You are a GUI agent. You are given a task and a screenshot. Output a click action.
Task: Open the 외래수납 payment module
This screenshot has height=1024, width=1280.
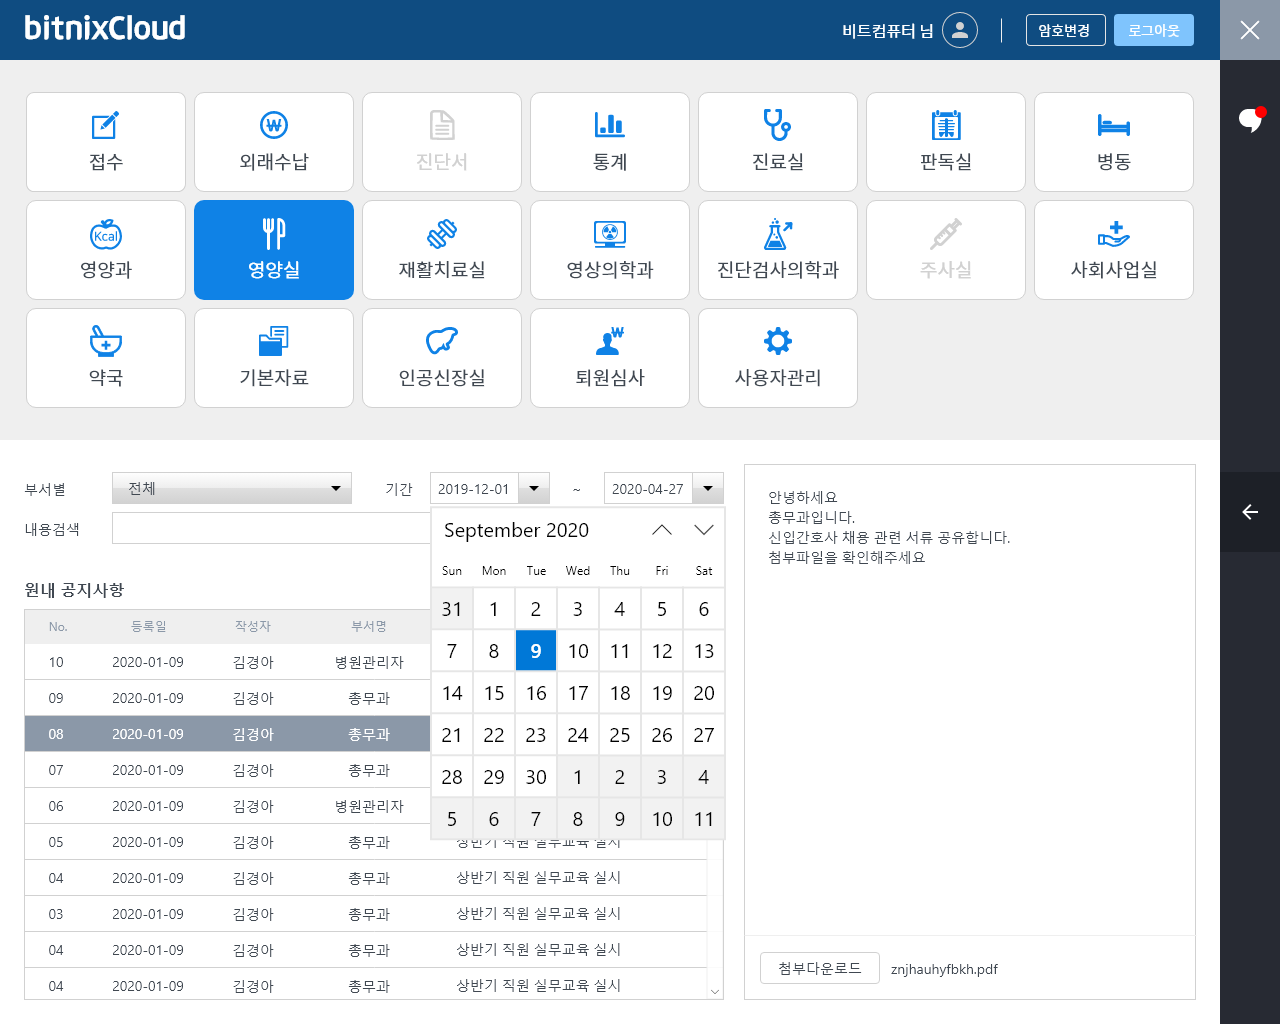[x=274, y=142]
